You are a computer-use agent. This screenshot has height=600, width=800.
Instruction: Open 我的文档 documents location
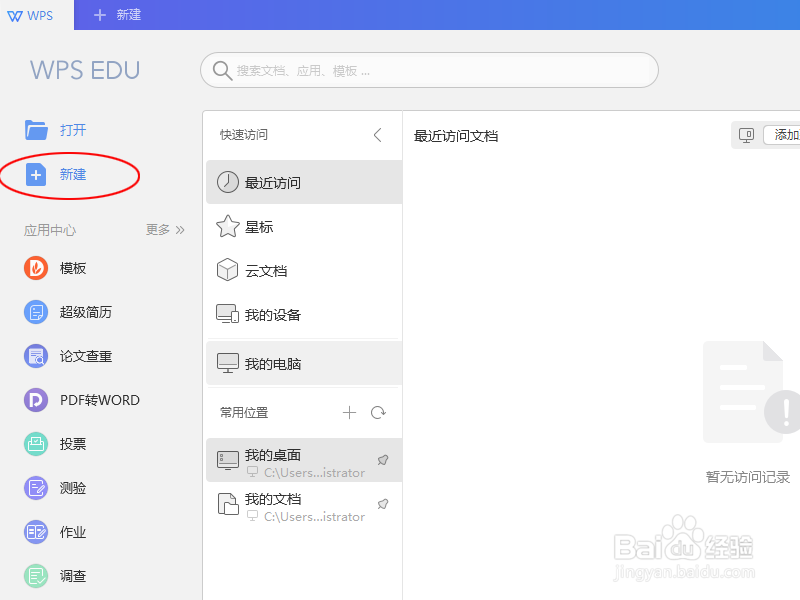[304, 505]
